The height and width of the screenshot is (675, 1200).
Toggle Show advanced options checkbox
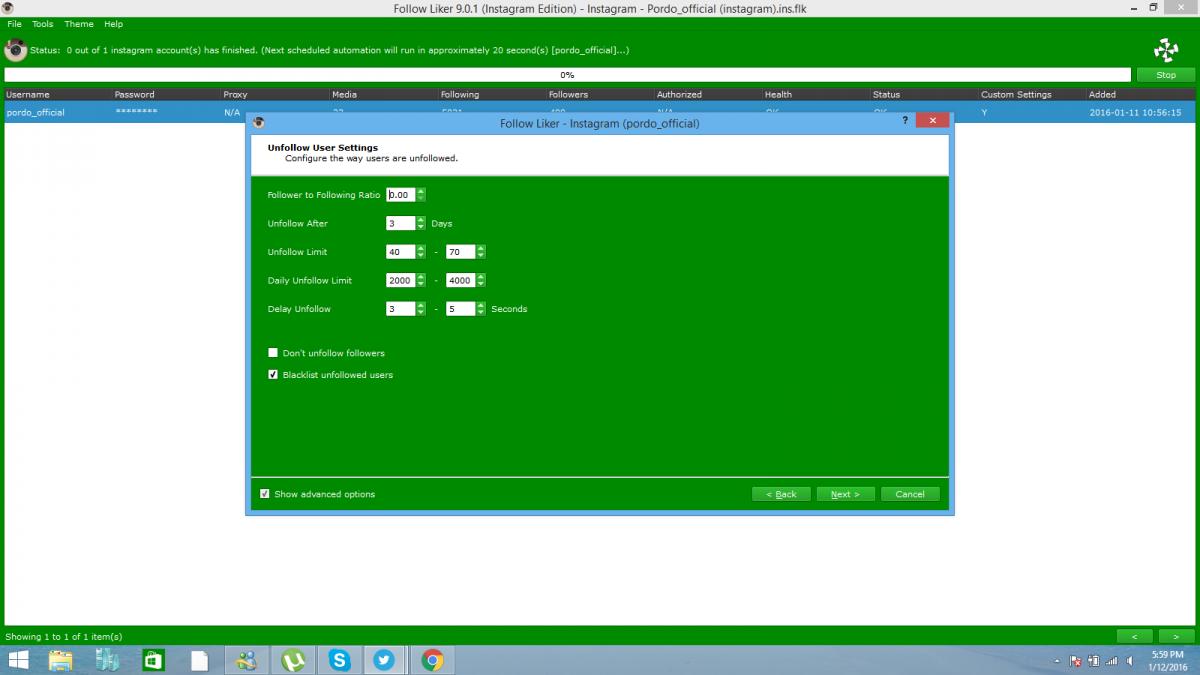click(x=265, y=494)
